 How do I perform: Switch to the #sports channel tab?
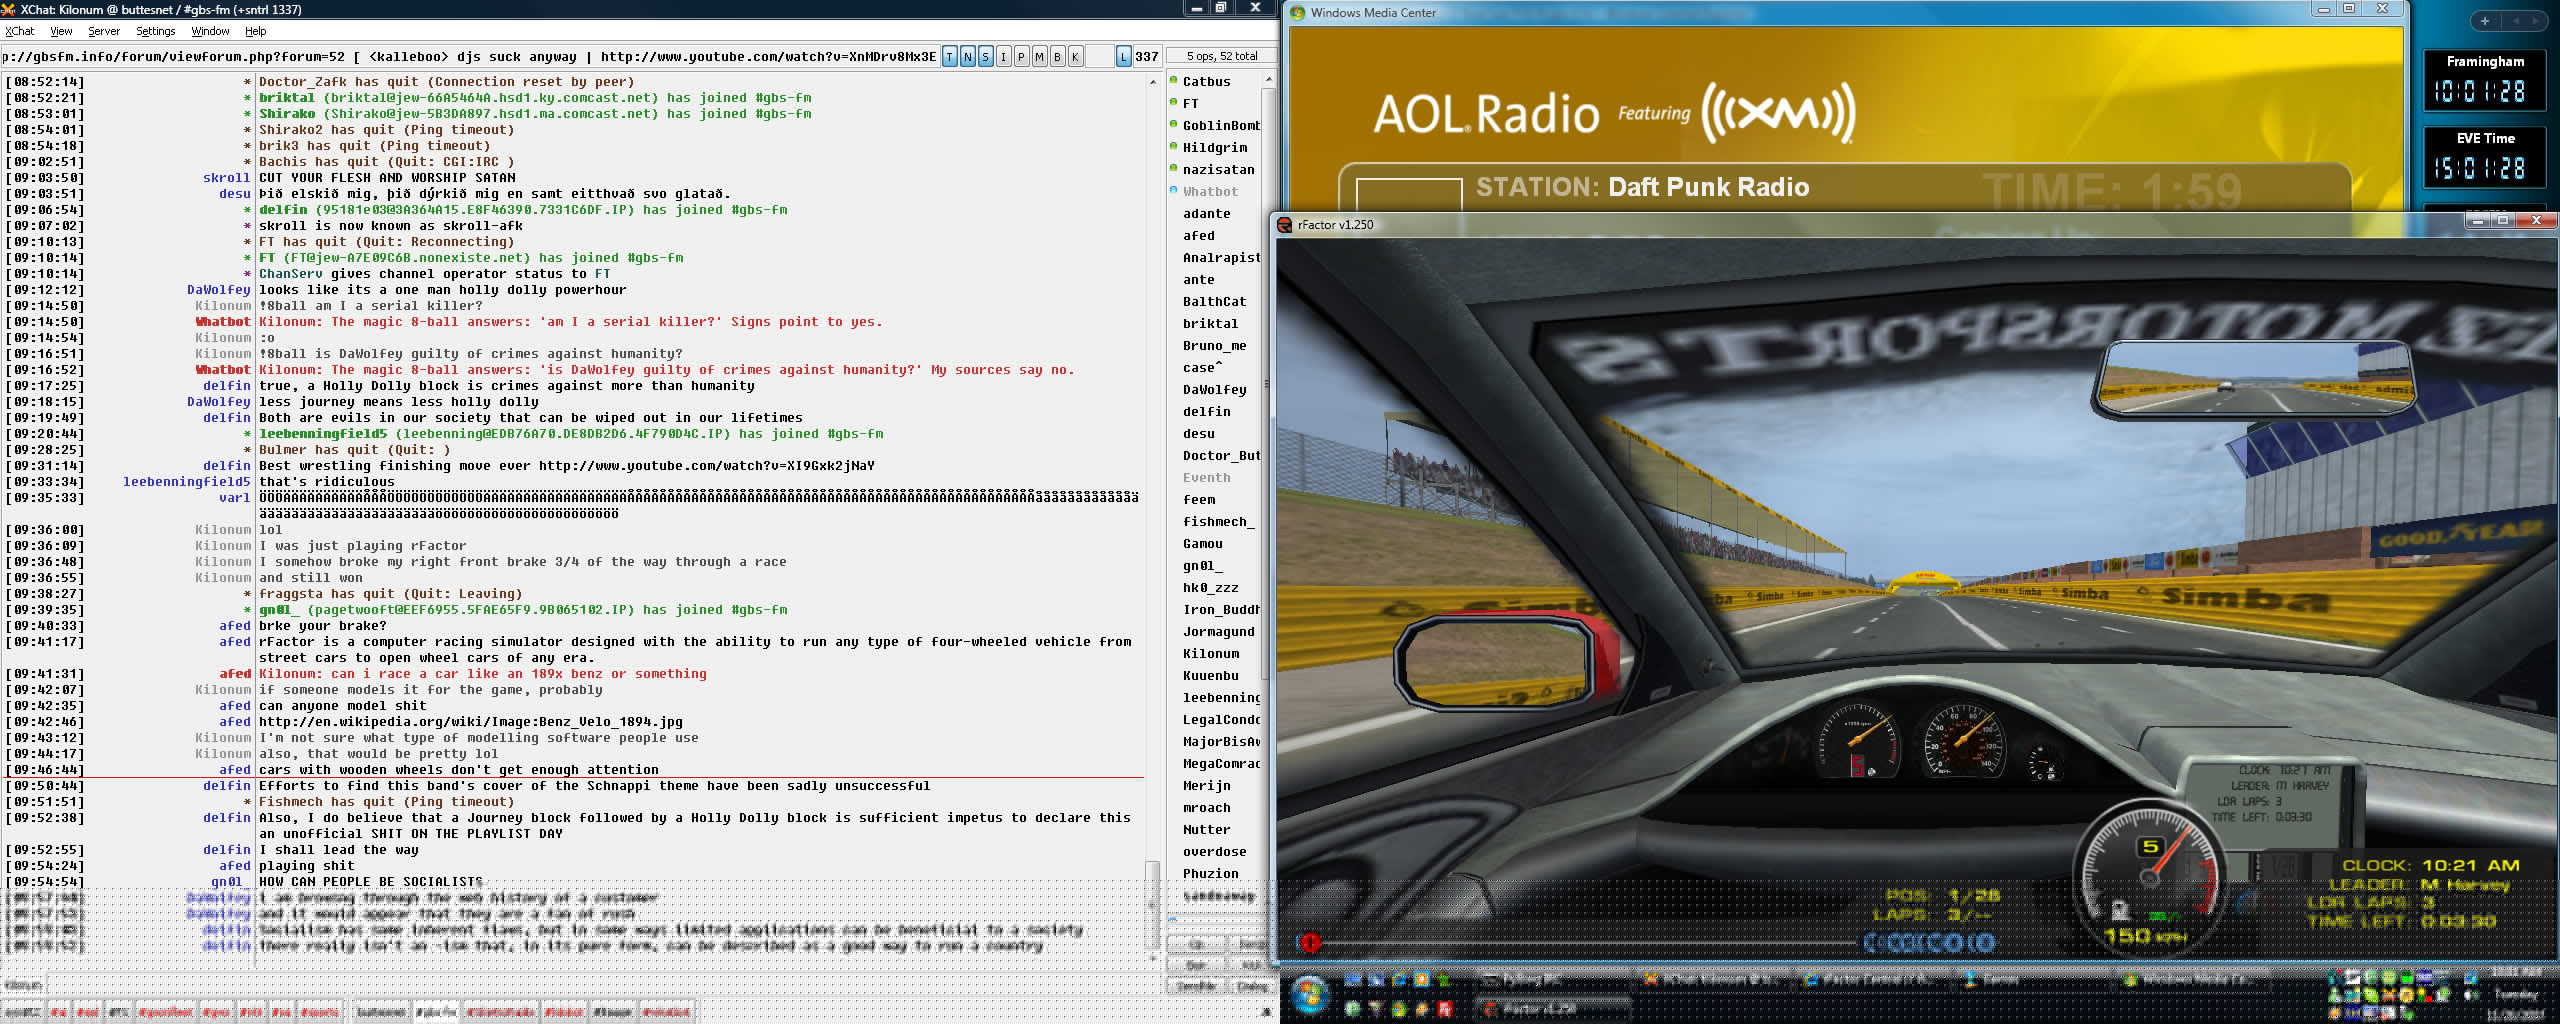(320, 1012)
